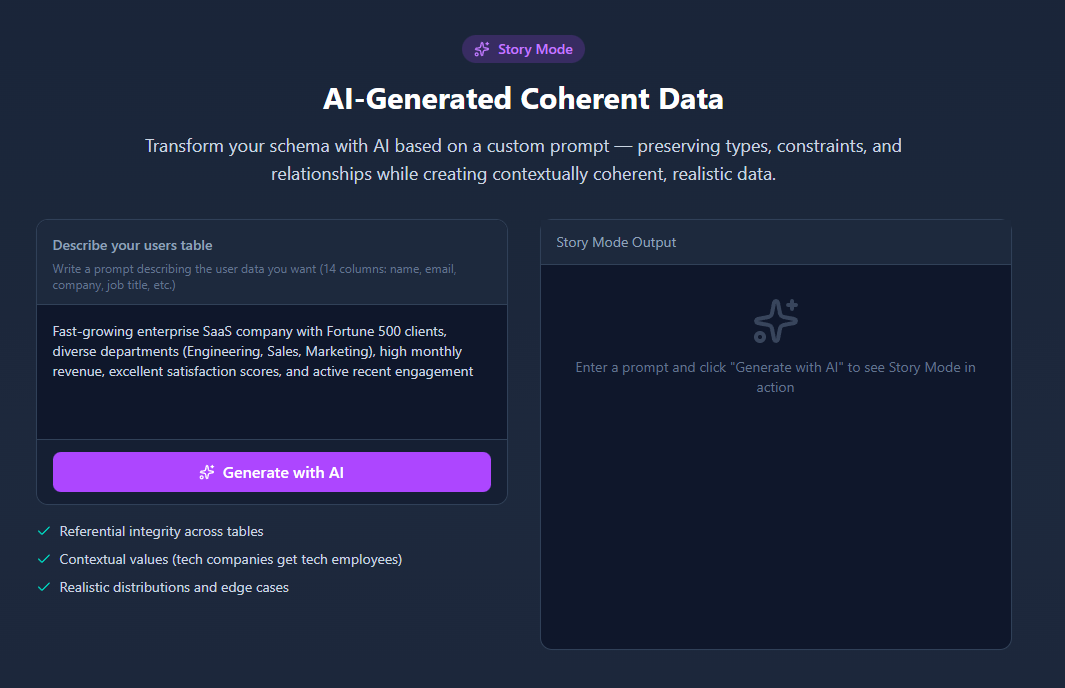Click the Story Mode badge at the top
Image resolution: width=1065 pixels, height=688 pixels.
click(x=523, y=49)
